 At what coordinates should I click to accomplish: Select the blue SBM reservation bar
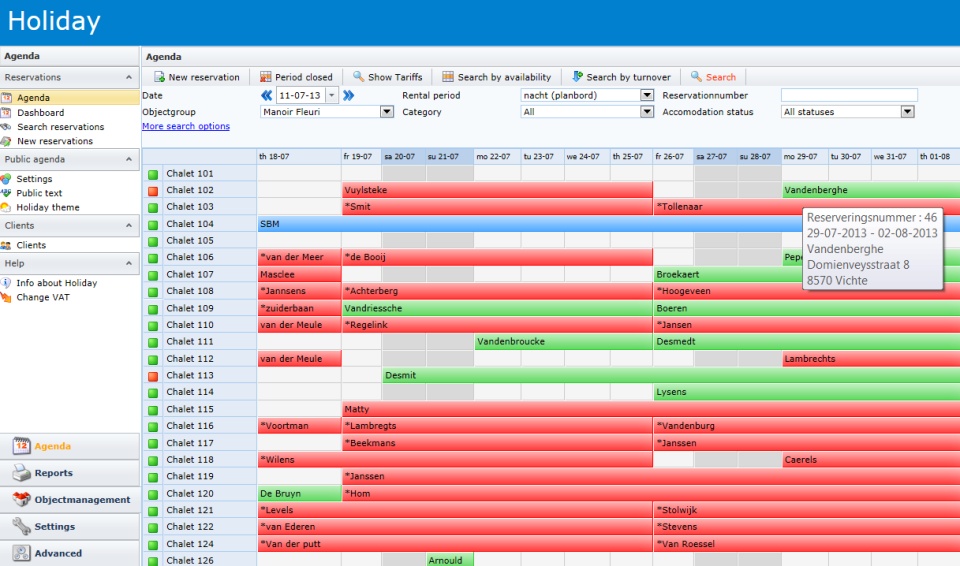click(x=500, y=224)
